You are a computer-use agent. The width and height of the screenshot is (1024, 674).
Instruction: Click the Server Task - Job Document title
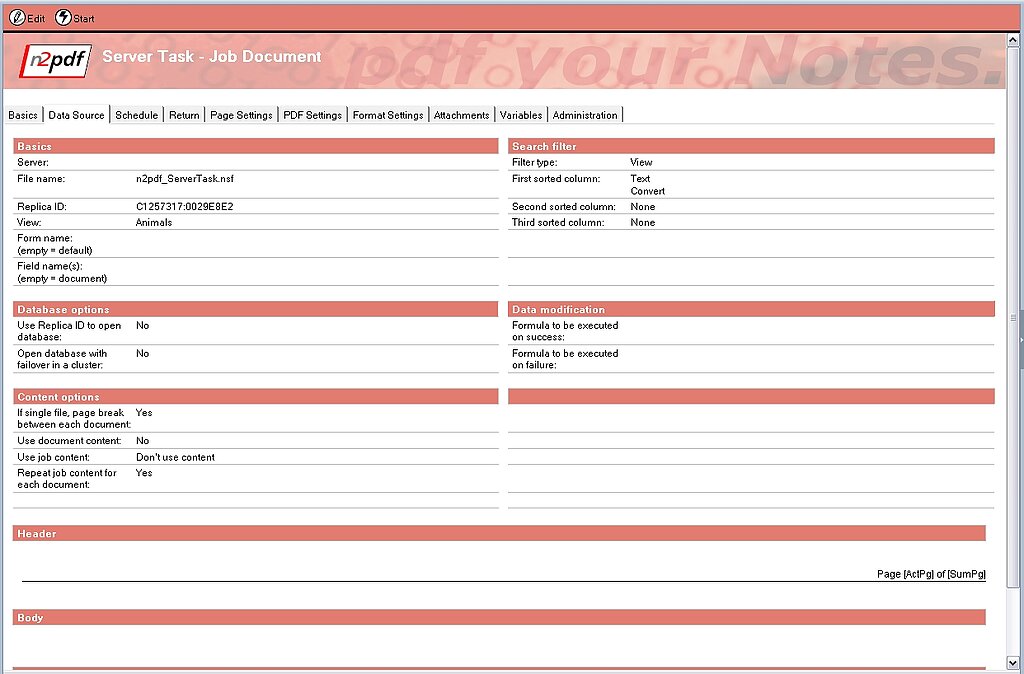pyautogui.click(x=212, y=56)
